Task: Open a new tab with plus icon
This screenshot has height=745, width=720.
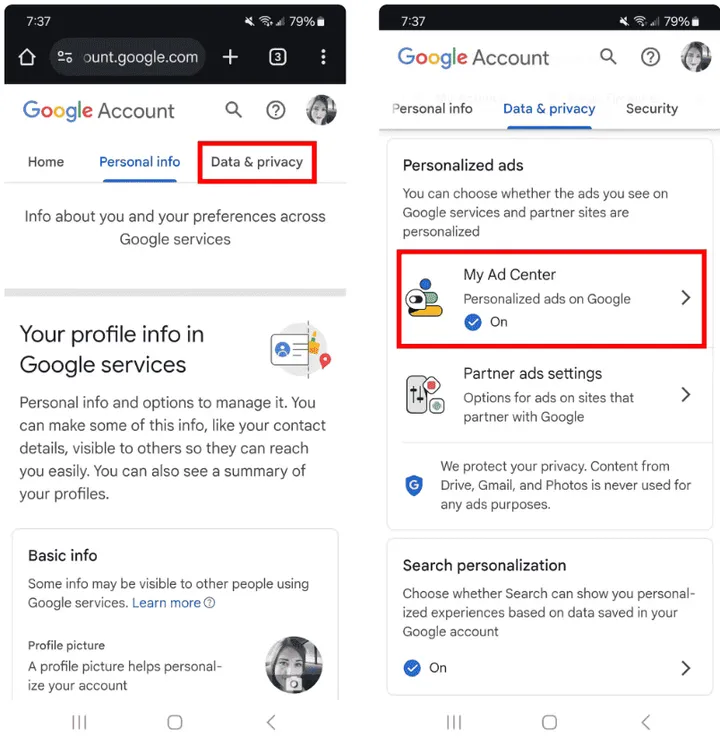Action: pyautogui.click(x=230, y=57)
